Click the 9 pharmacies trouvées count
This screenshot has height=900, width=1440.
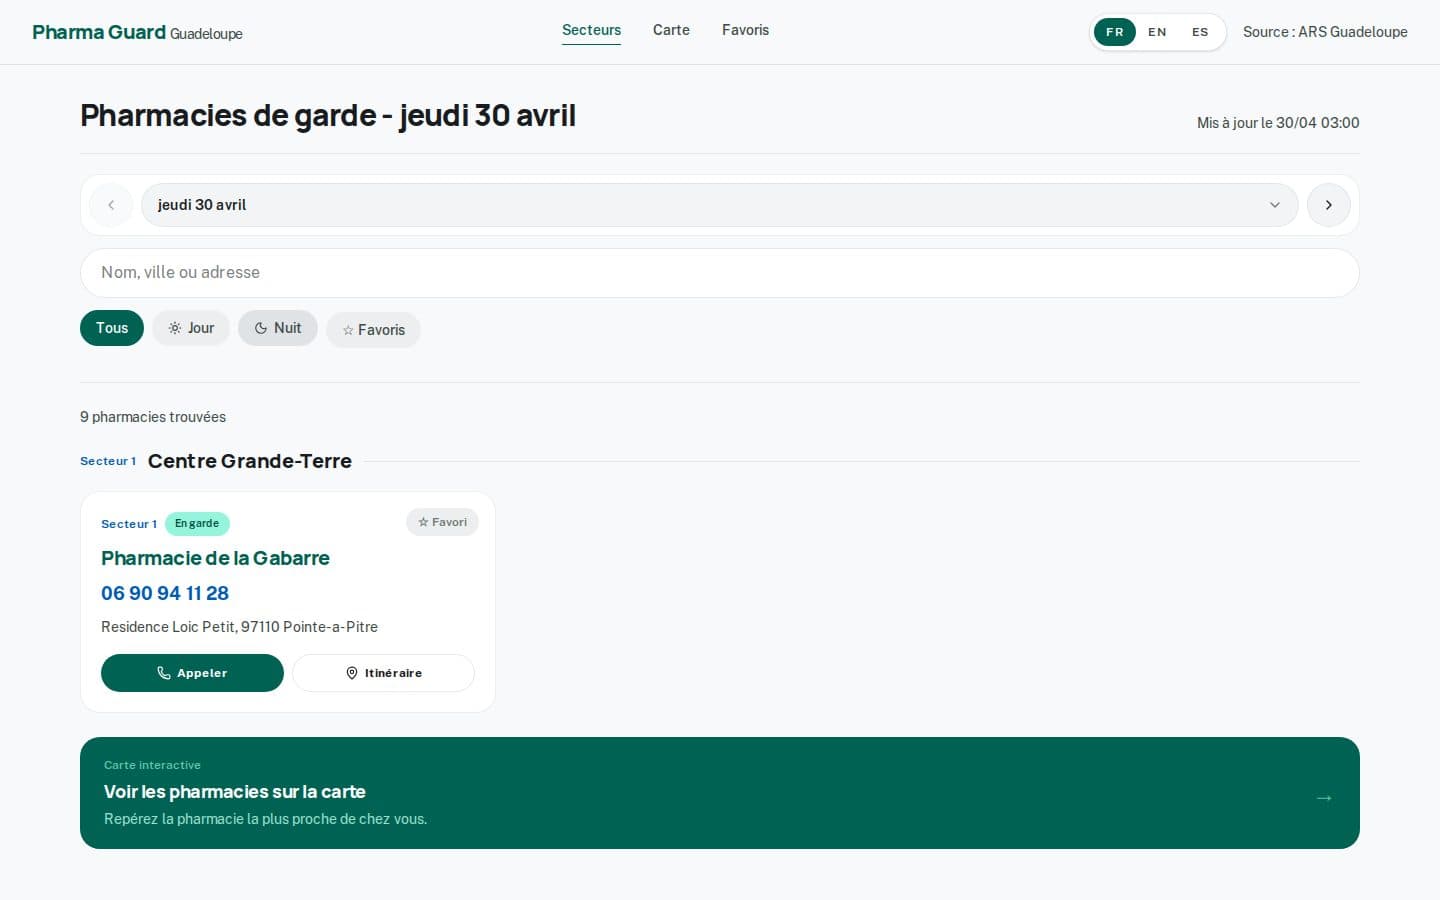point(153,417)
